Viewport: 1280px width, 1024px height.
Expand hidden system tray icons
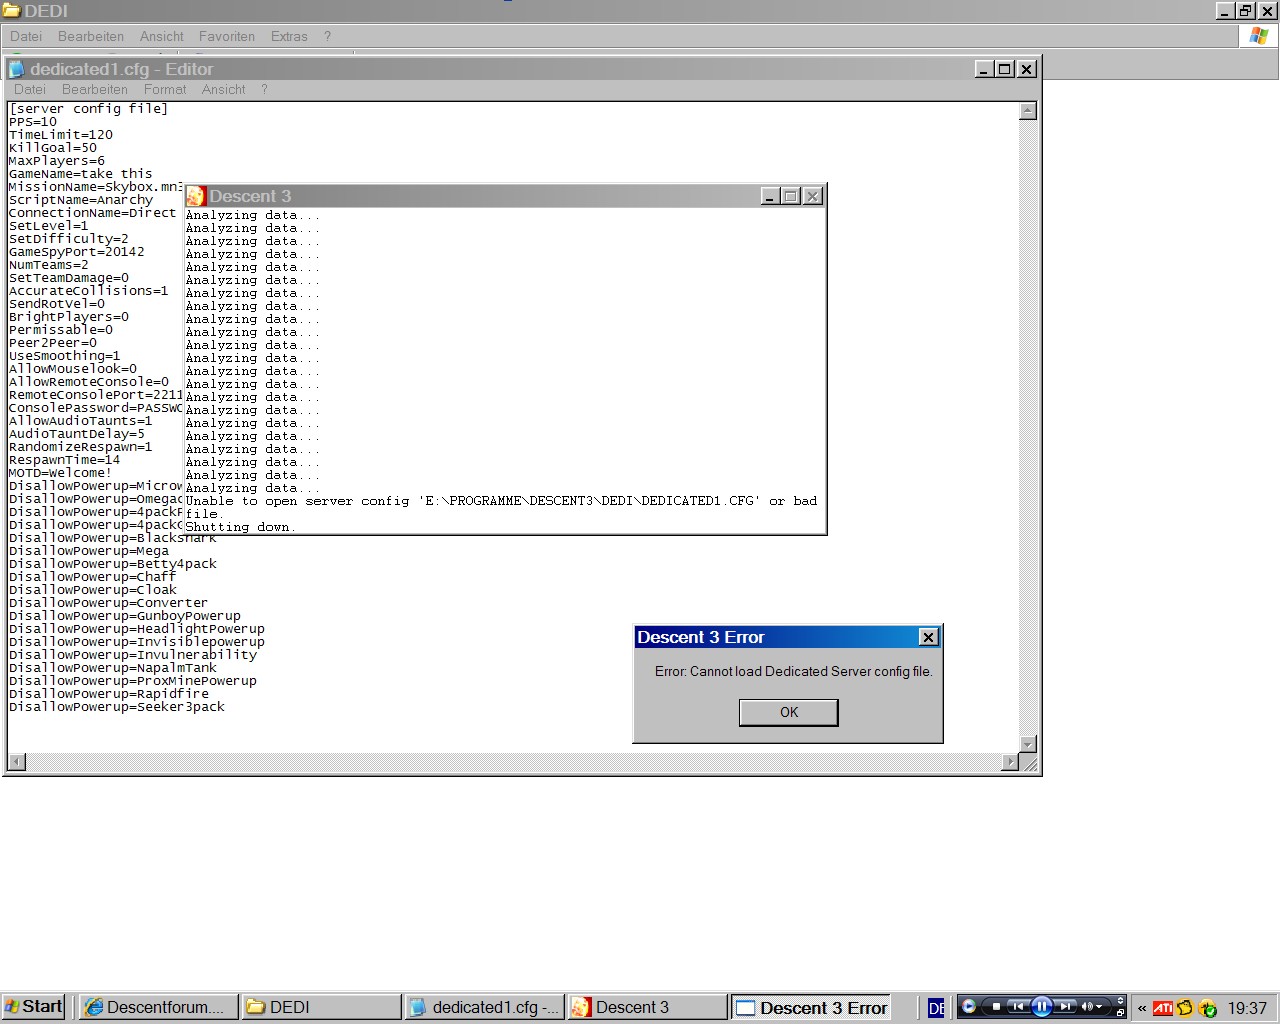[x=1142, y=1008]
